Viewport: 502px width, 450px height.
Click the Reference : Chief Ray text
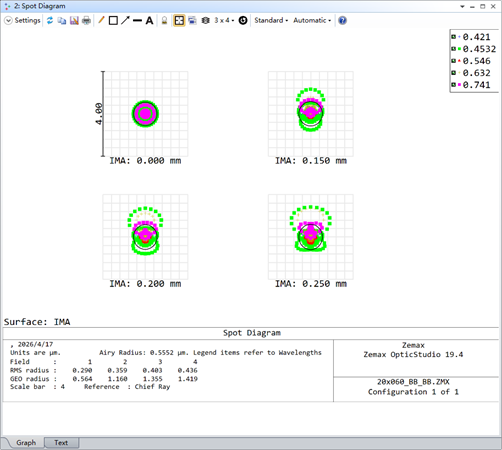coord(127,387)
